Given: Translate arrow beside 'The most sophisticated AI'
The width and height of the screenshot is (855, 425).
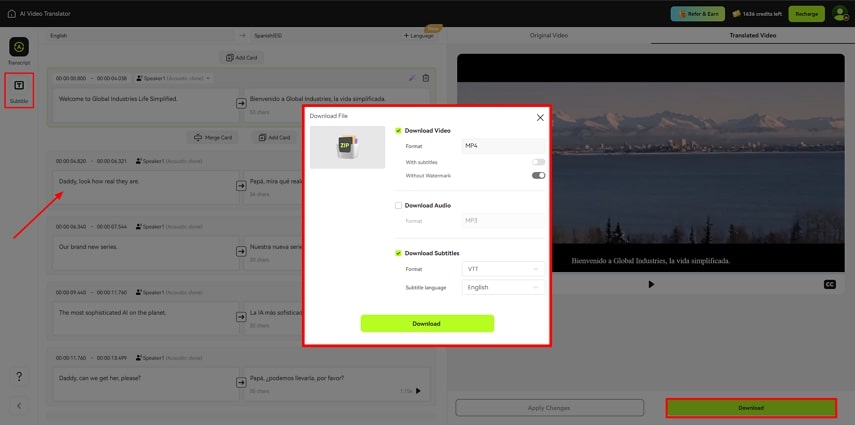Looking at the screenshot, I should click(241, 317).
